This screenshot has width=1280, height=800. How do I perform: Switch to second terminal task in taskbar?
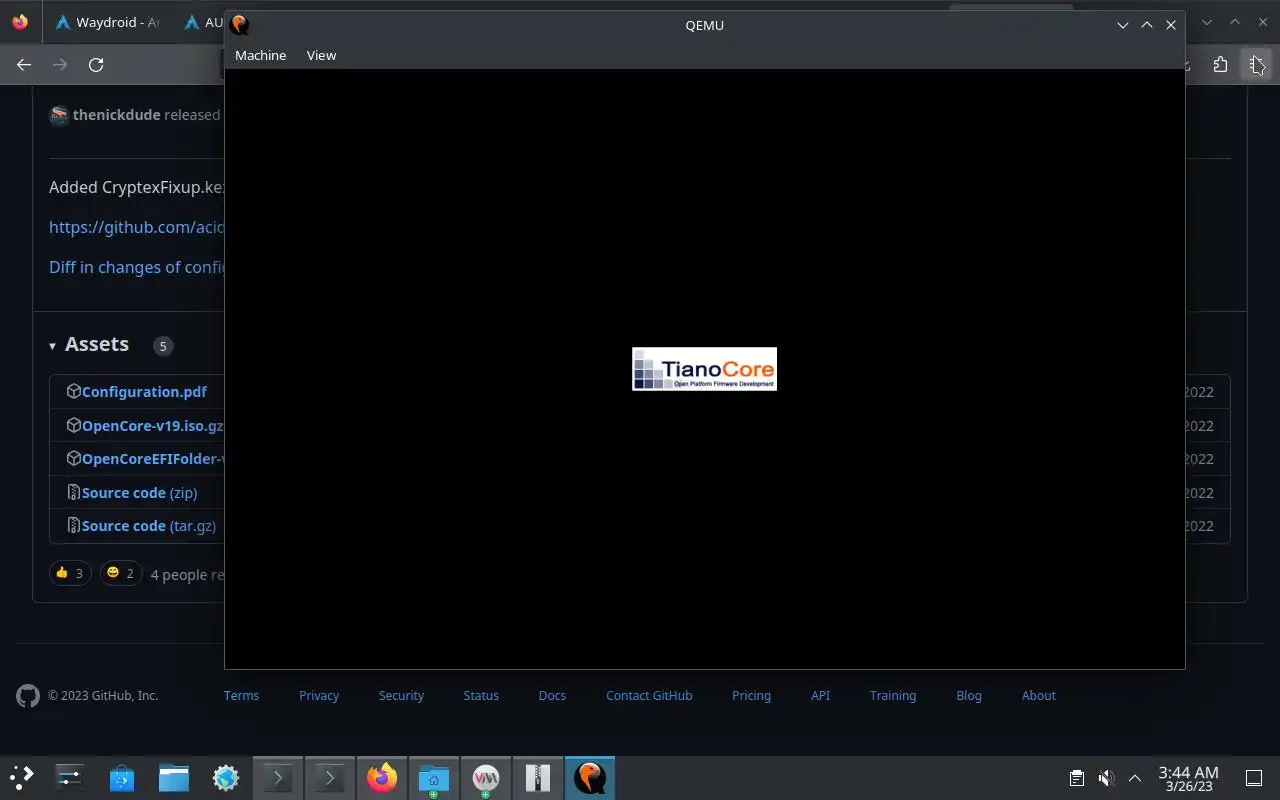pyautogui.click(x=329, y=778)
